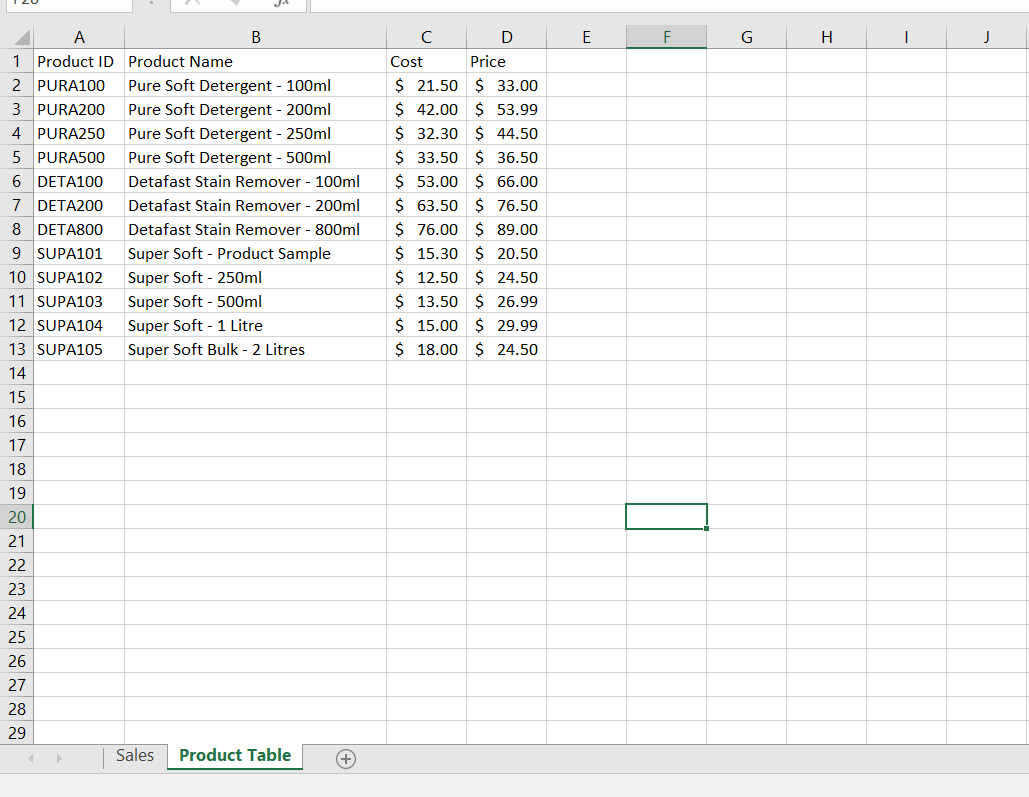This screenshot has height=797, width=1029.
Task: Click the Product Name header cell
Action: point(256,61)
